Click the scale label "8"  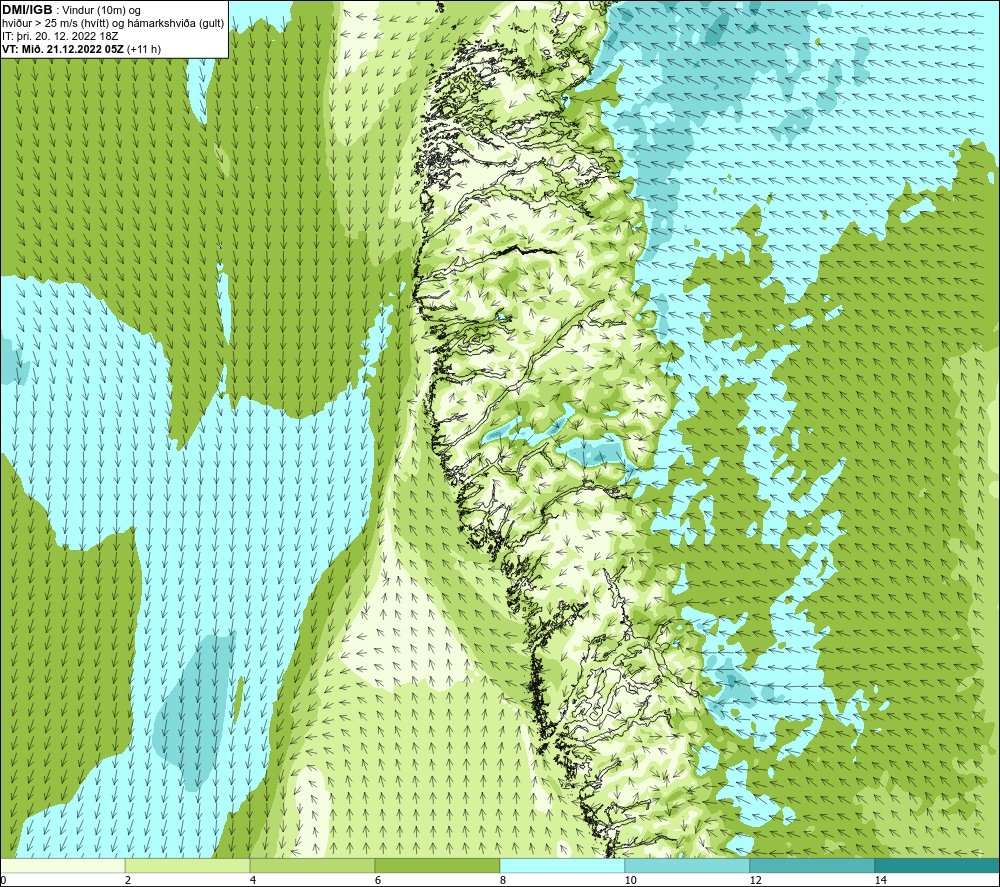pyautogui.click(x=503, y=880)
